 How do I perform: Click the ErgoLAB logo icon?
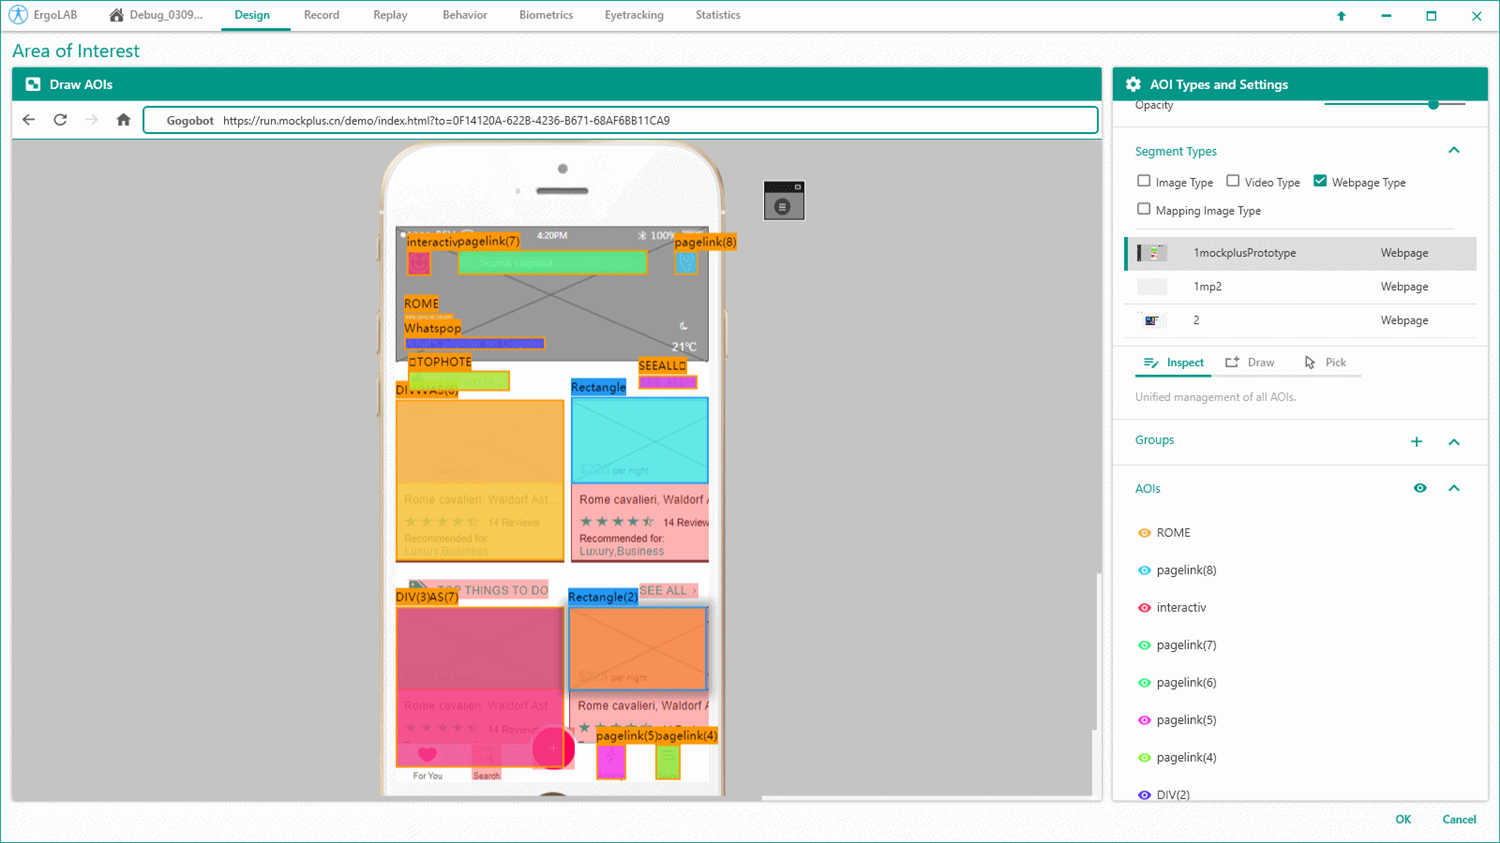point(18,15)
